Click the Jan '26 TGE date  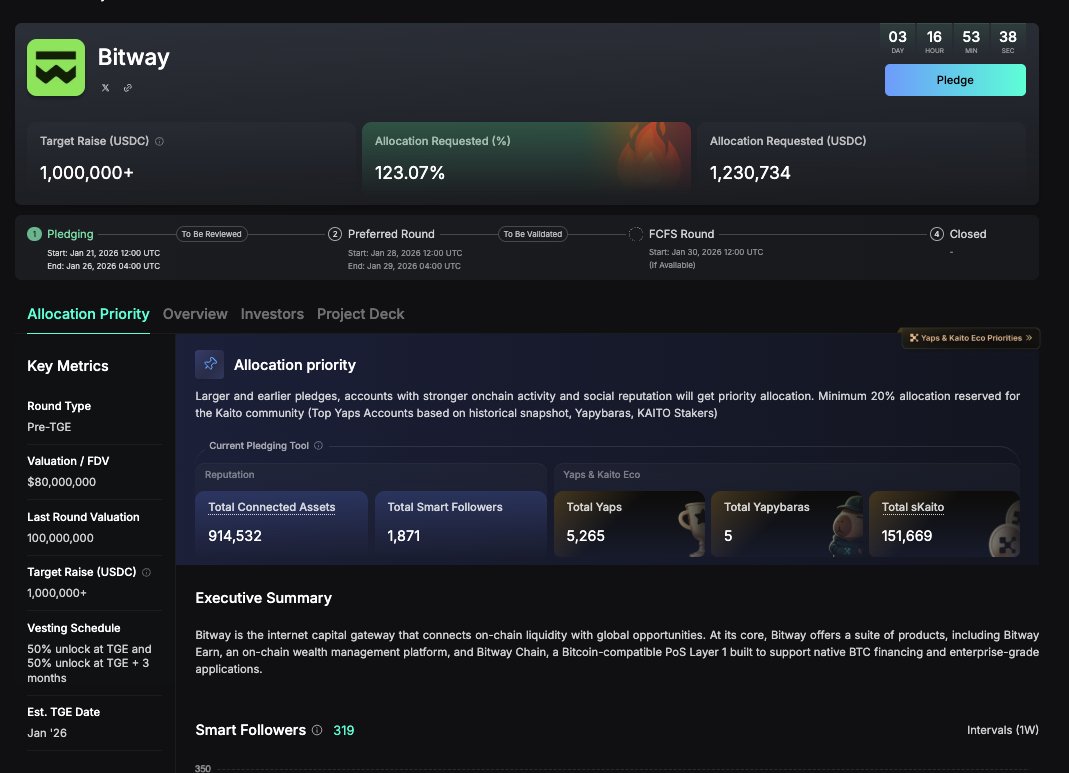coord(47,733)
